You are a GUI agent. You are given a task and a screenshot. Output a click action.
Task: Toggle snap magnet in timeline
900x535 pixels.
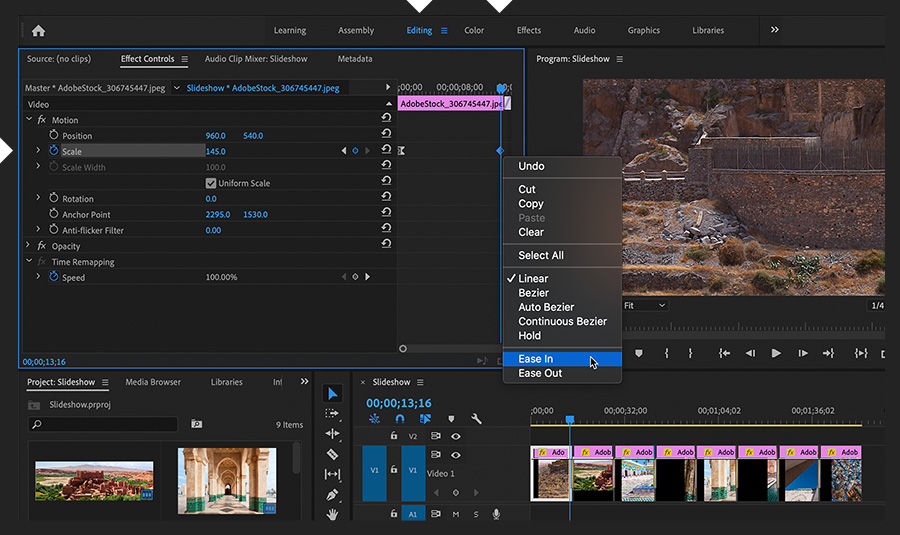tap(400, 419)
